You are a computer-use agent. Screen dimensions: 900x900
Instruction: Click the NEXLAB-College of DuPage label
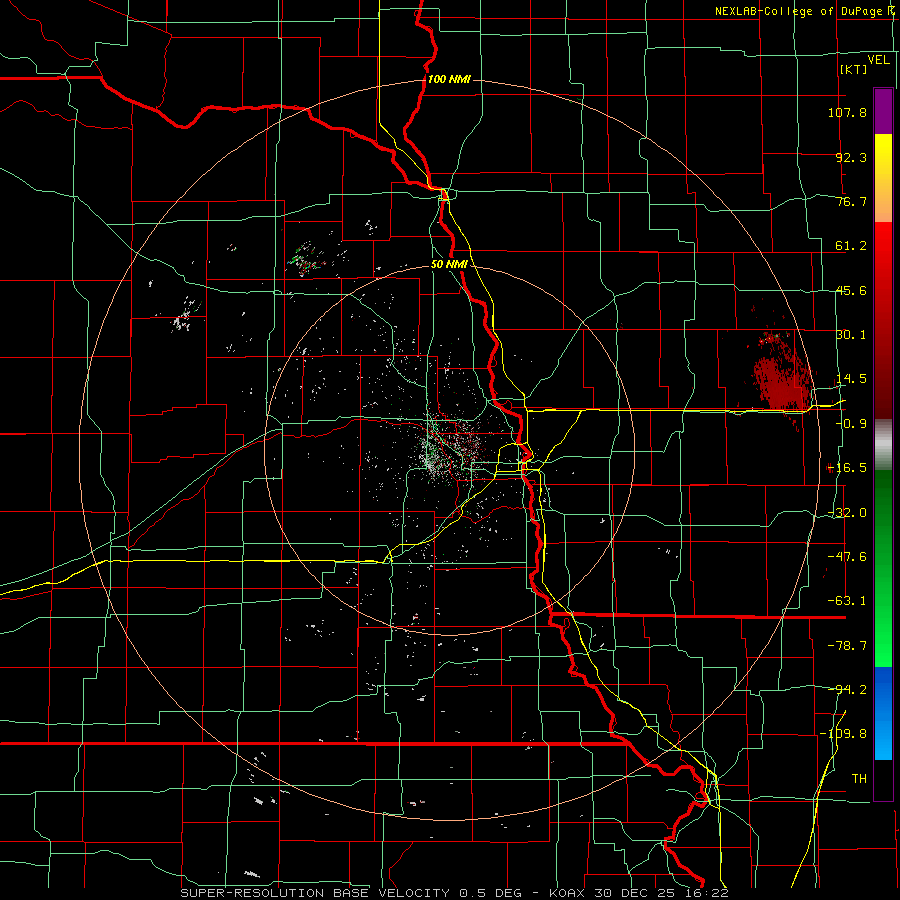coord(798,11)
